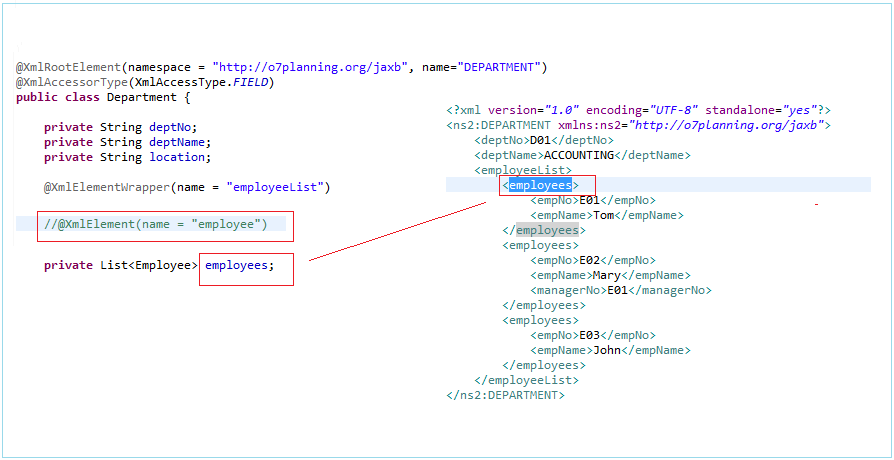Select the xmlns:ns2 namespace URL value
894x460 pixels.
point(724,125)
